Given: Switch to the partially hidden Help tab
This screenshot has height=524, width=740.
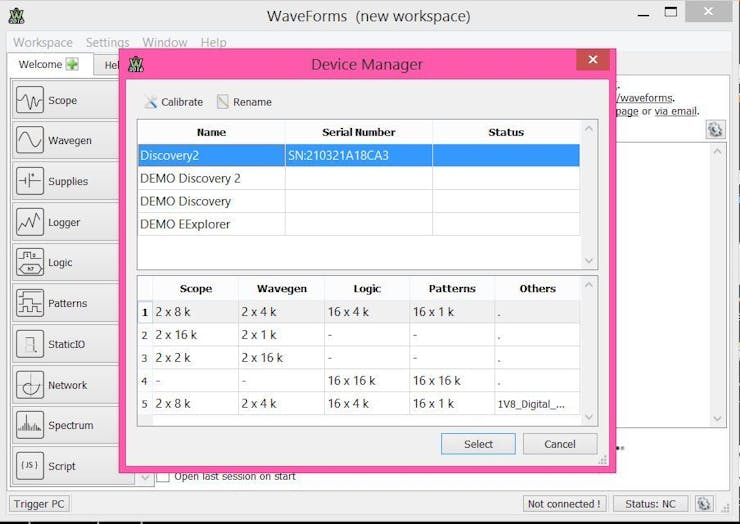Looking at the screenshot, I should point(108,65).
